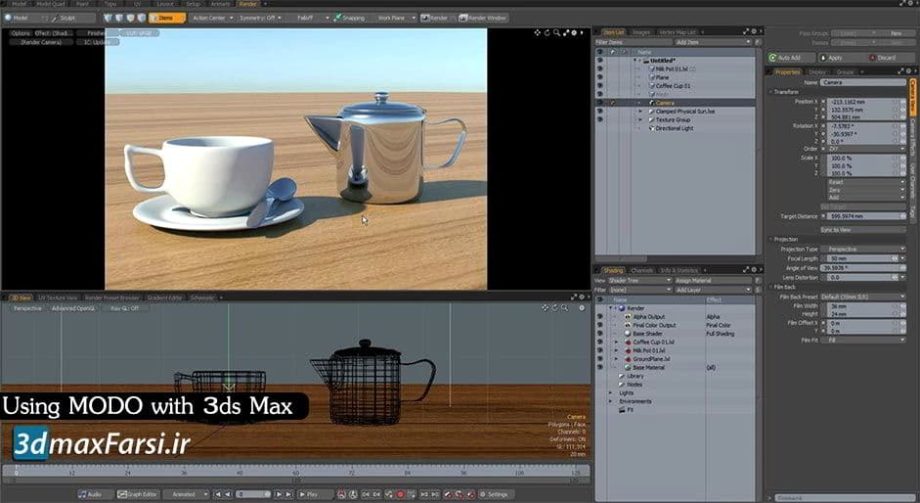Open the UV Texture View tab
This screenshot has width=920, height=503.
[x=57, y=298]
